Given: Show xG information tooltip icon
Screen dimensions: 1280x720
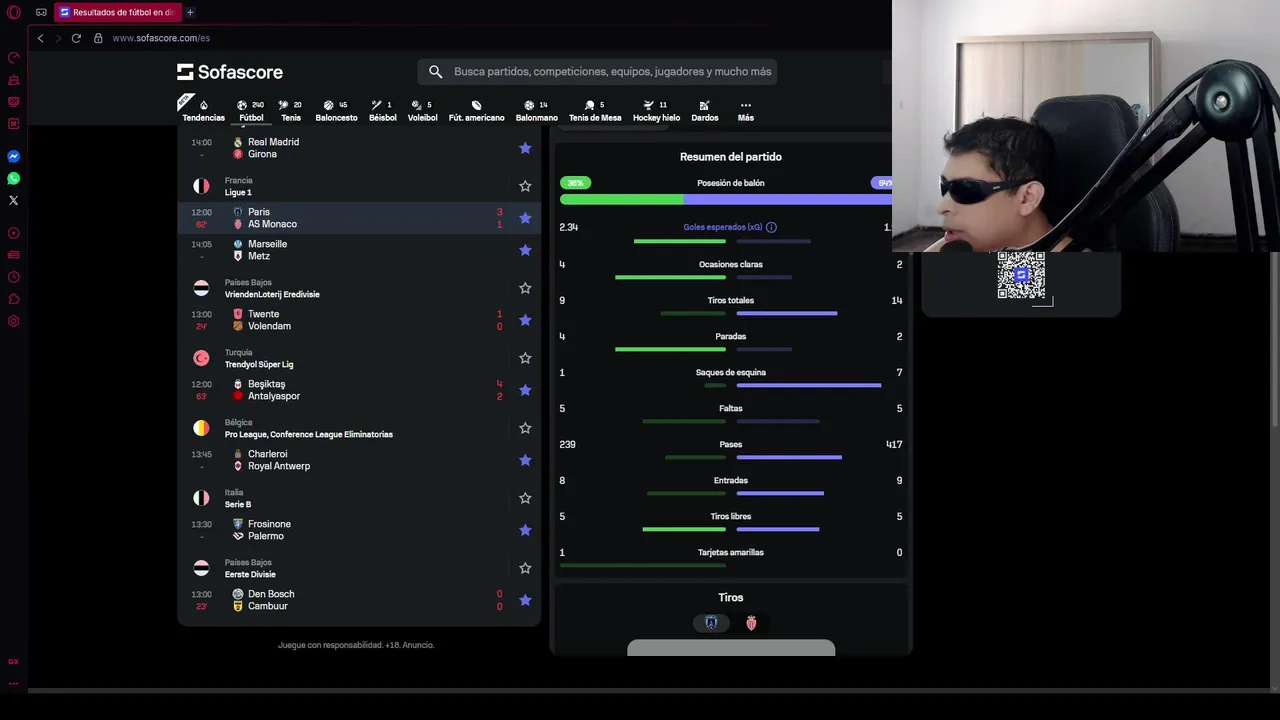Looking at the screenshot, I should pos(771,227).
